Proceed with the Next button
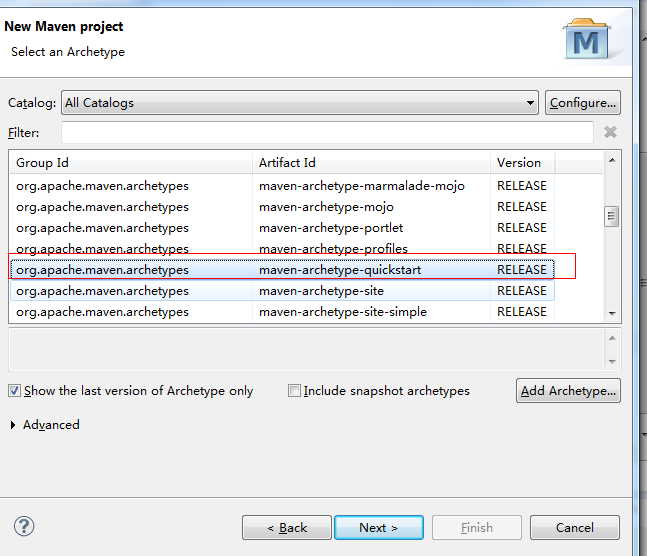The width and height of the screenshot is (647, 556). (x=379, y=527)
